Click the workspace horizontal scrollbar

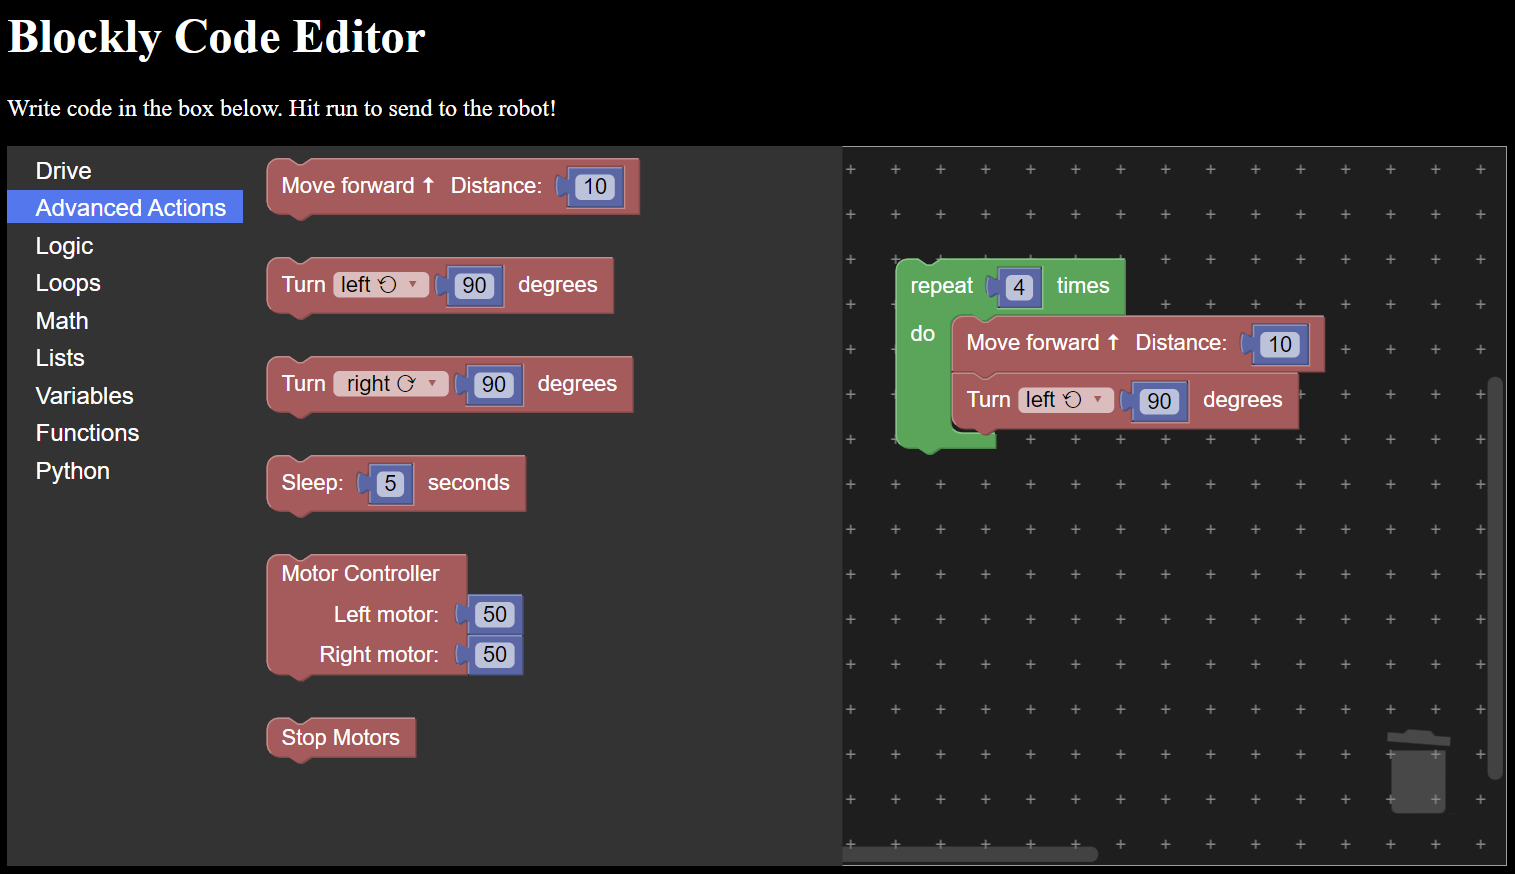pos(971,854)
